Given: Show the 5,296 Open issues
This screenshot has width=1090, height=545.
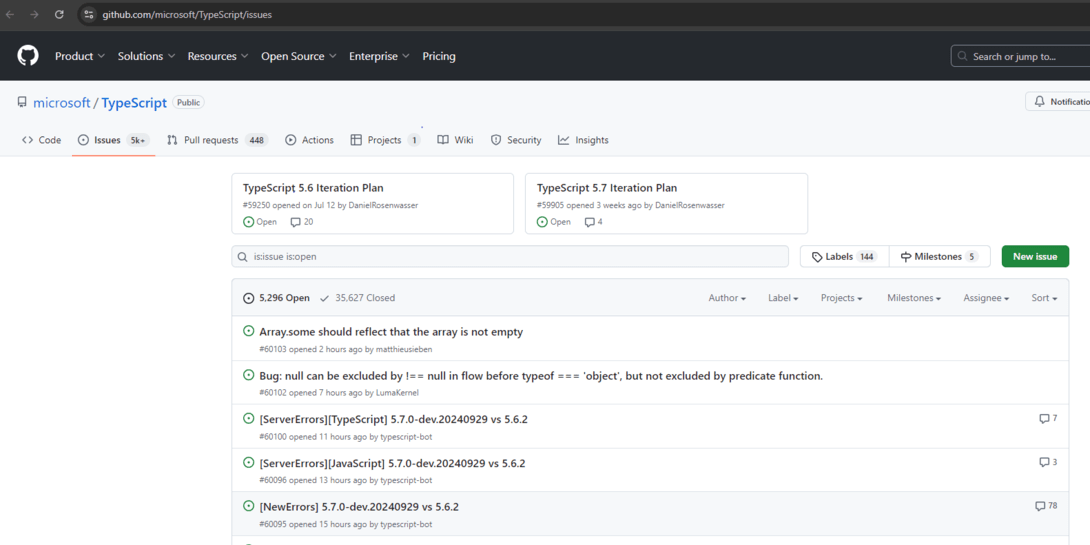Looking at the screenshot, I should (277, 298).
